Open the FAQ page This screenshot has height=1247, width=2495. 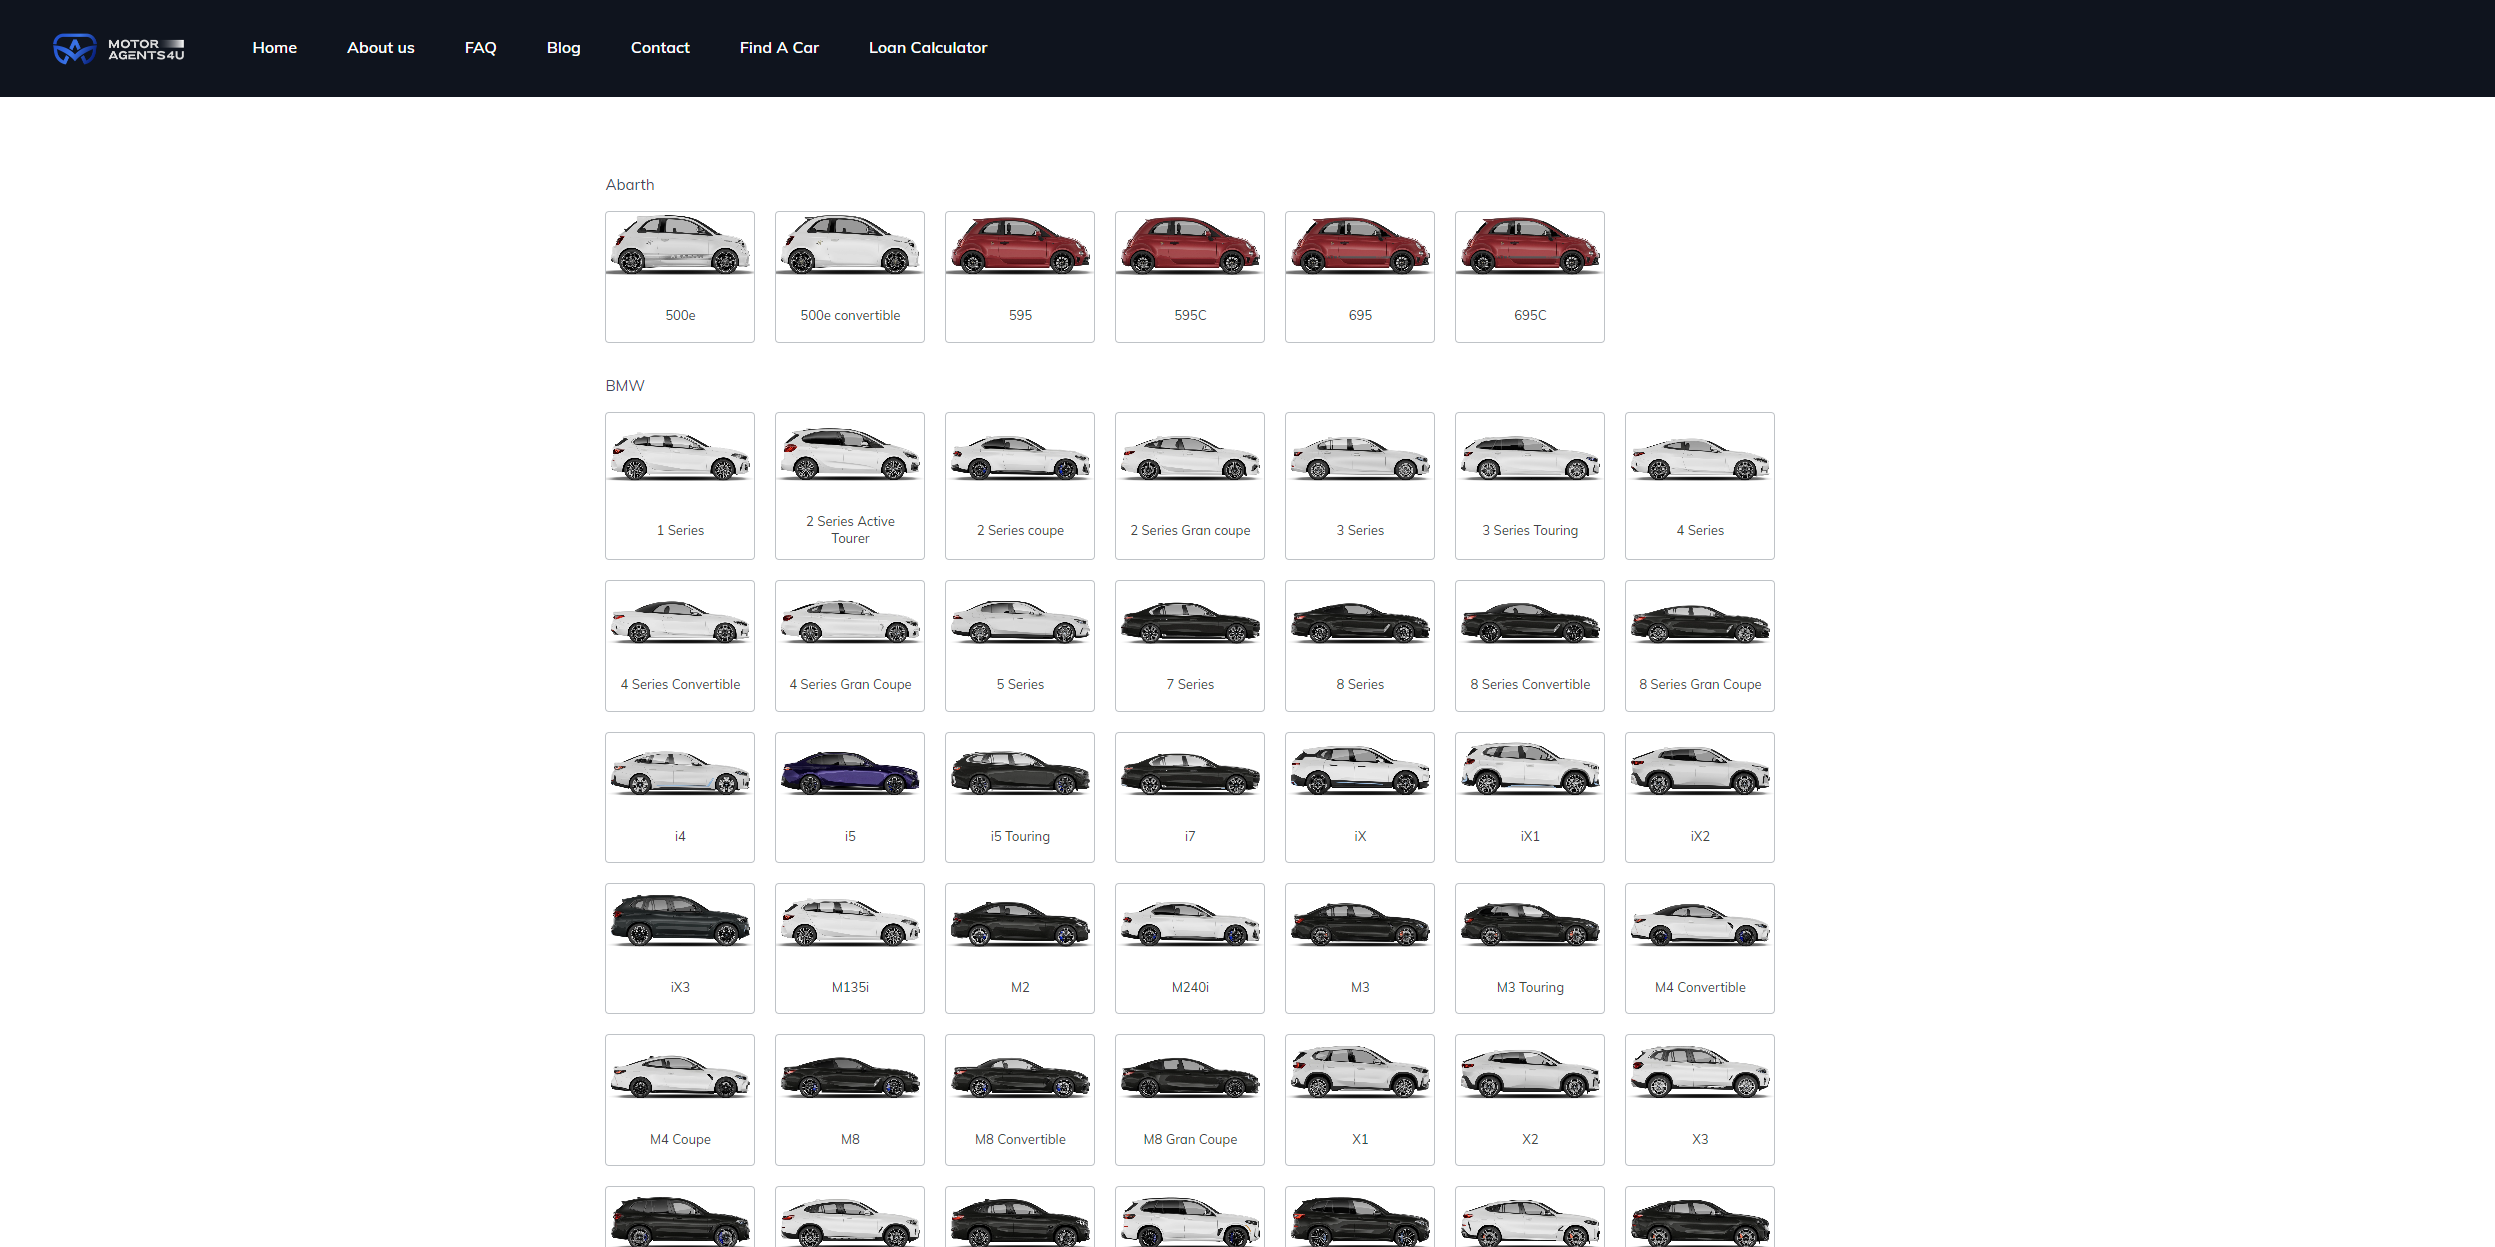pyautogui.click(x=480, y=48)
